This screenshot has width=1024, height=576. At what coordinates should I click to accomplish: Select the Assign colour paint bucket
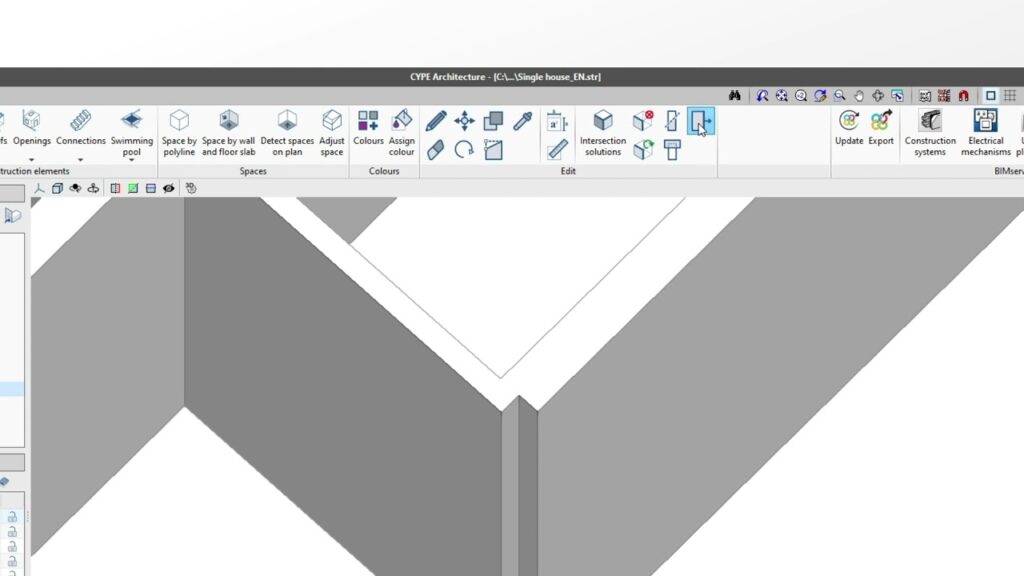(x=401, y=130)
